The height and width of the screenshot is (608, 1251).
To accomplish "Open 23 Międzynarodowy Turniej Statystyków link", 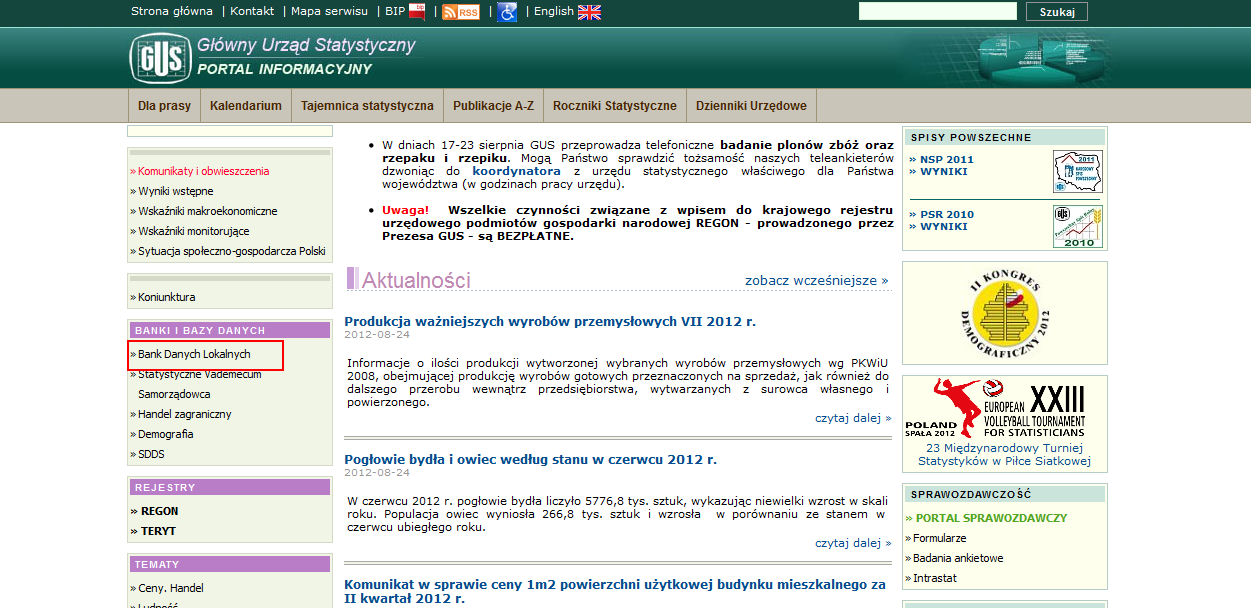I will (1005, 455).
